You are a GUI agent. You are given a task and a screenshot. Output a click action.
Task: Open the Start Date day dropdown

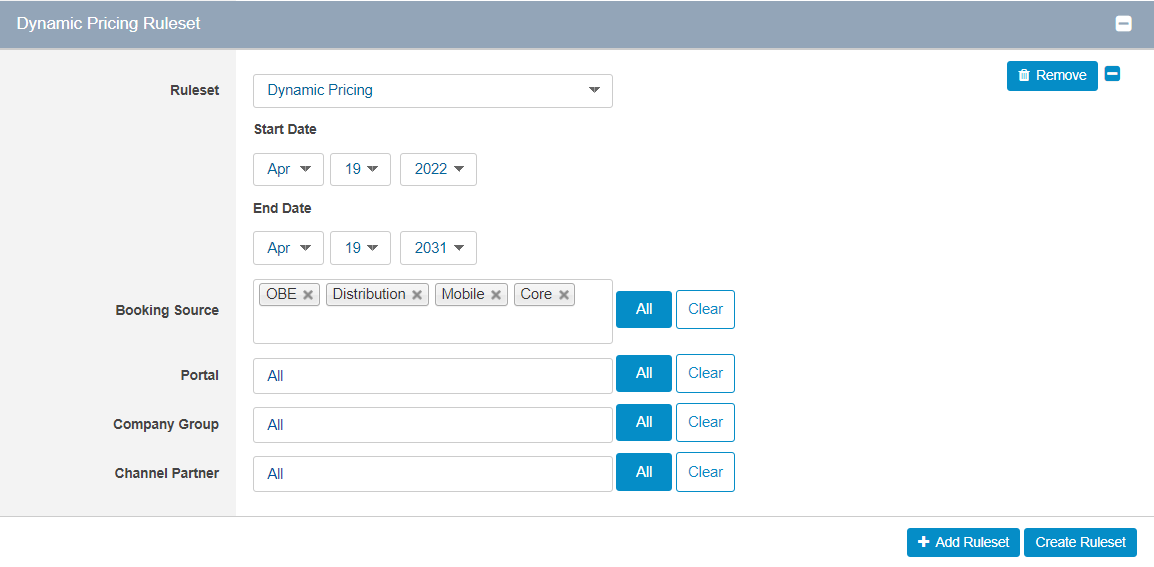coord(361,169)
